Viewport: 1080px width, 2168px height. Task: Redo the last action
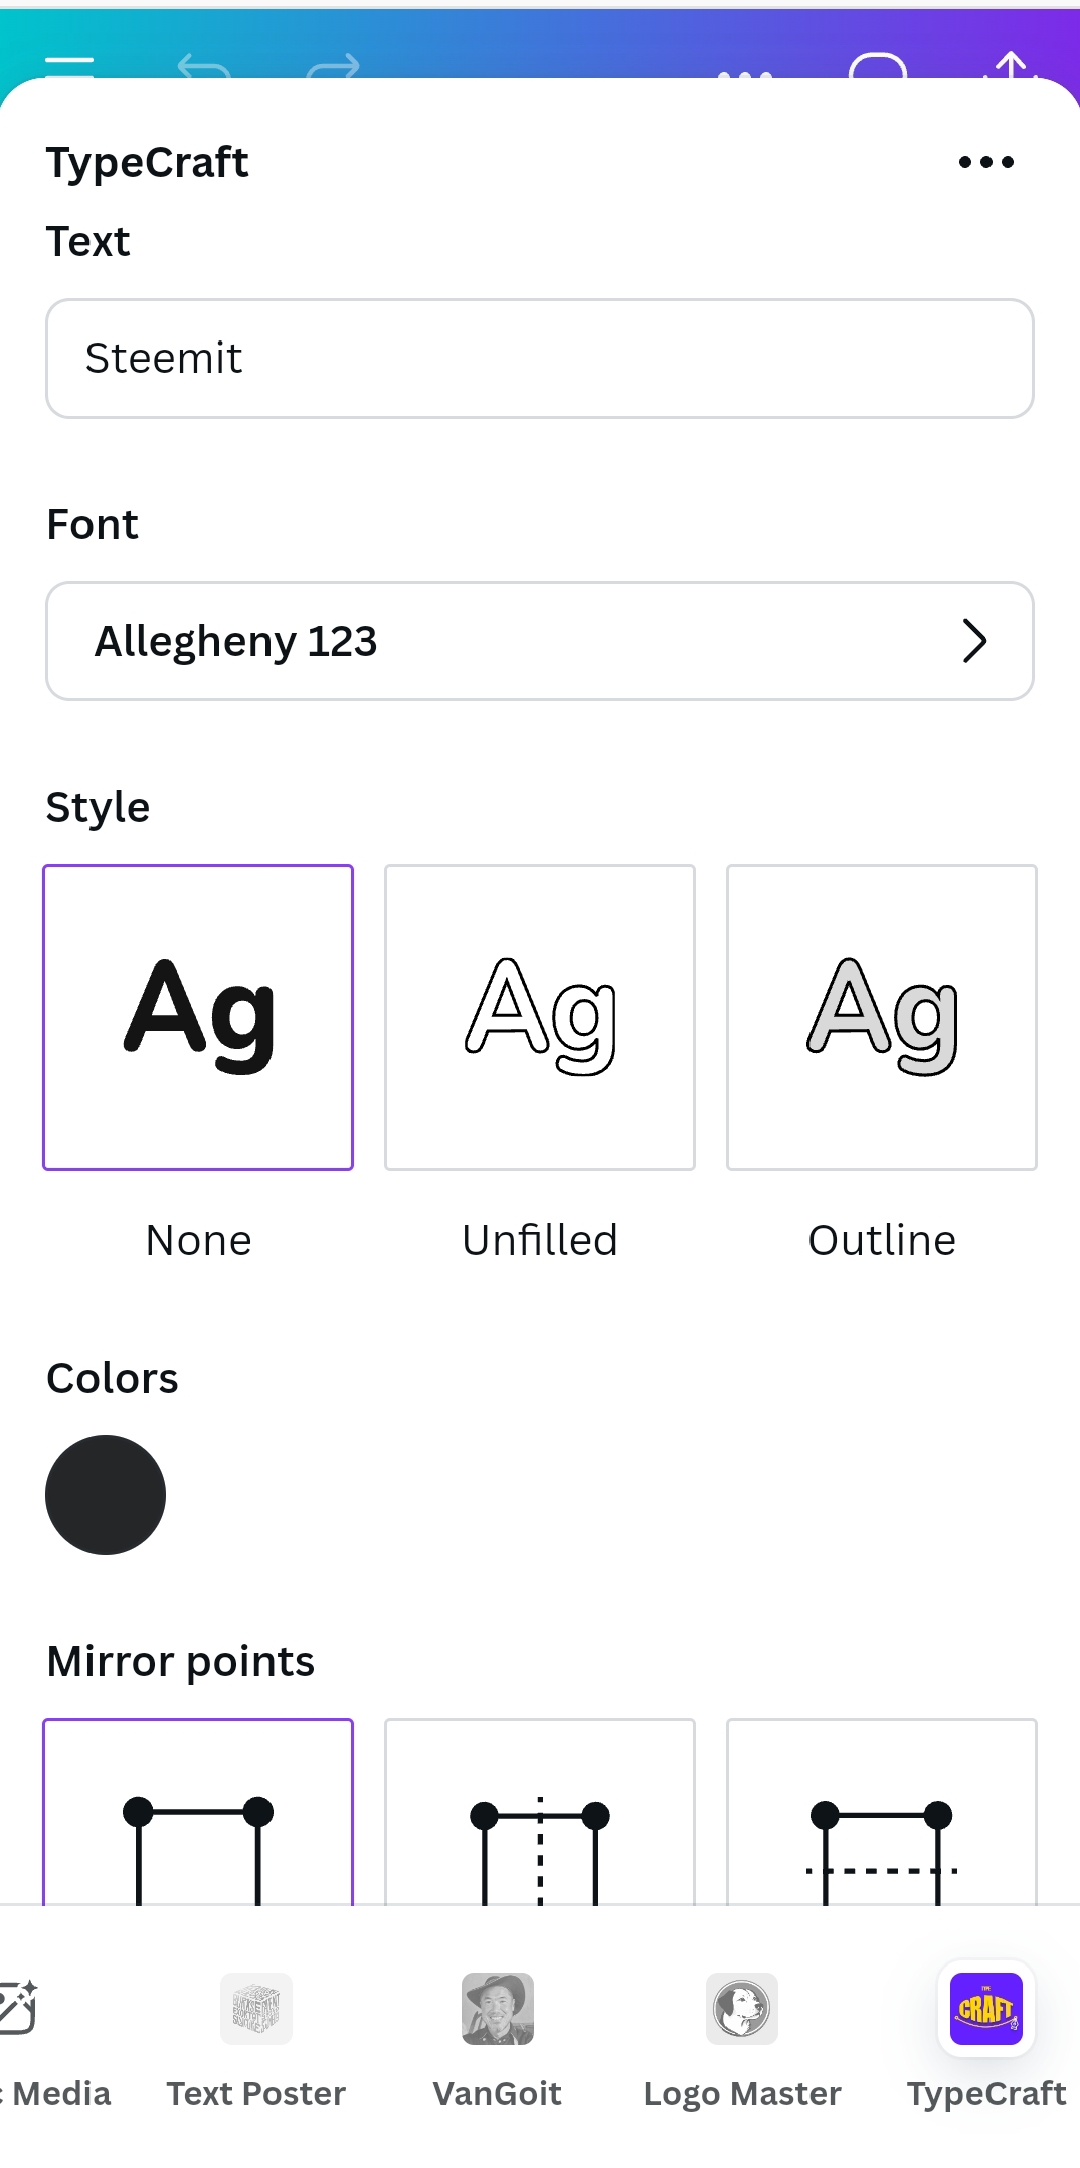point(333,66)
